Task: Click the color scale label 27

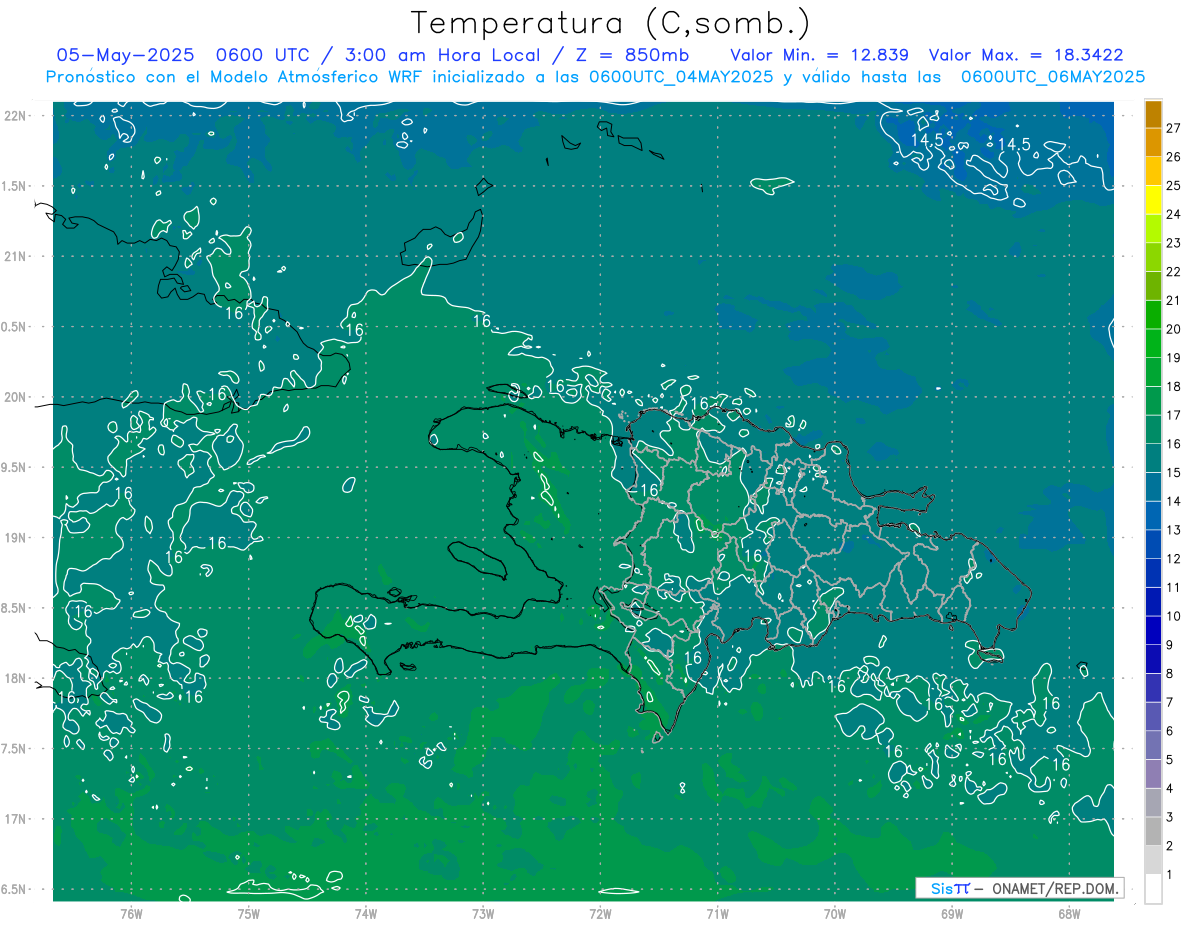Action: pyautogui.click(x=1174, y=128)
